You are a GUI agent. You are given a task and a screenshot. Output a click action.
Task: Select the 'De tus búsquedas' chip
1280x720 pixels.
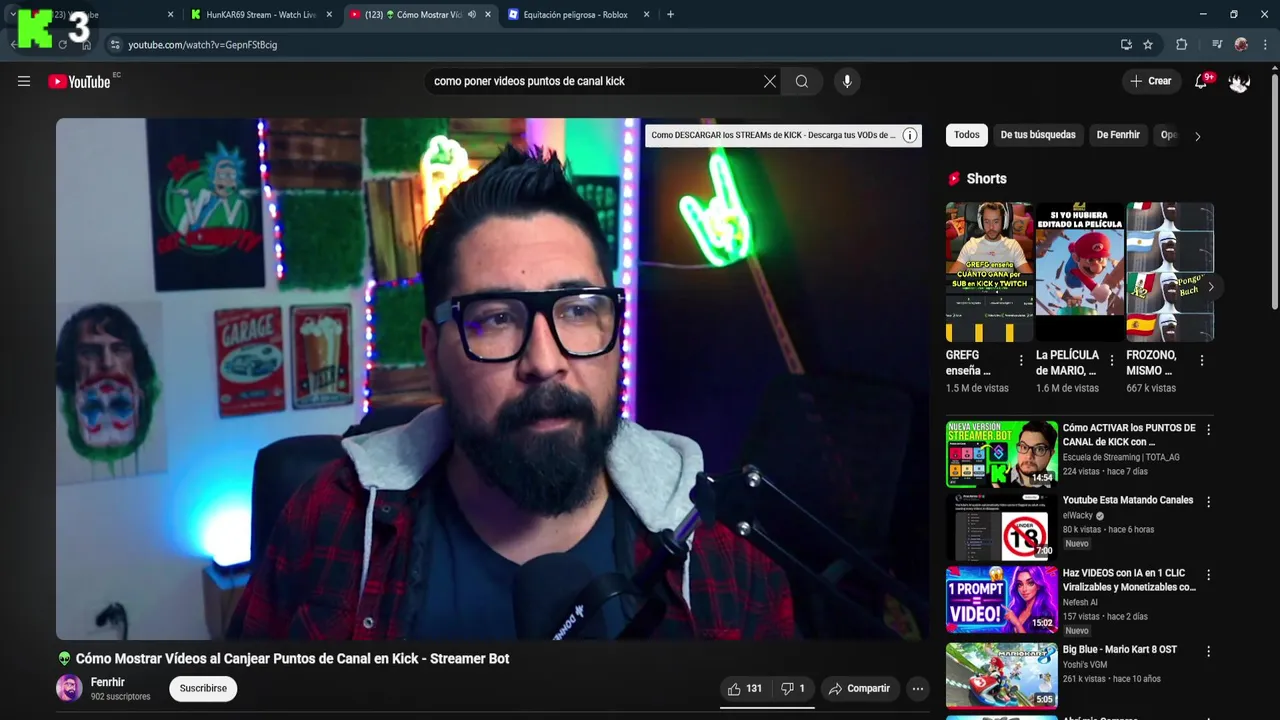1038,135
